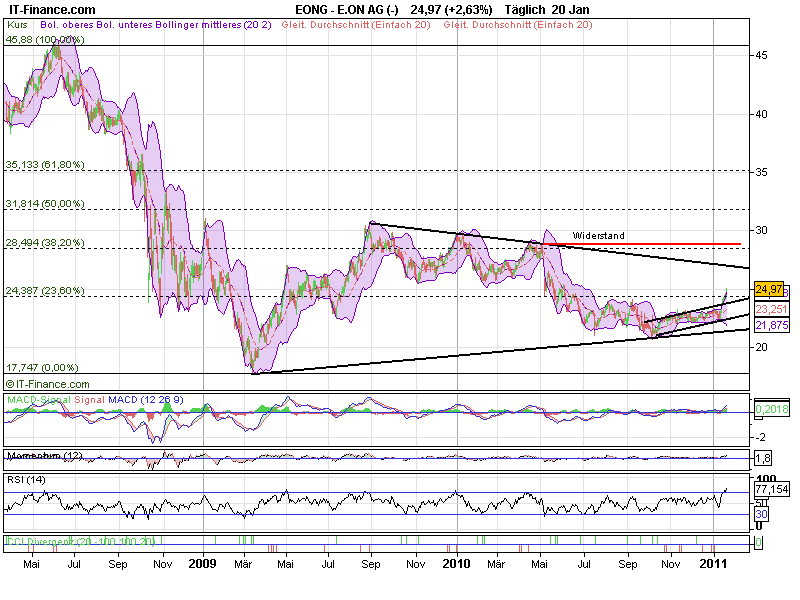Select the EONG - E.ON AG (-) symbol title
The width and height of the screenshot is (800, 600).
pos(346,10)
